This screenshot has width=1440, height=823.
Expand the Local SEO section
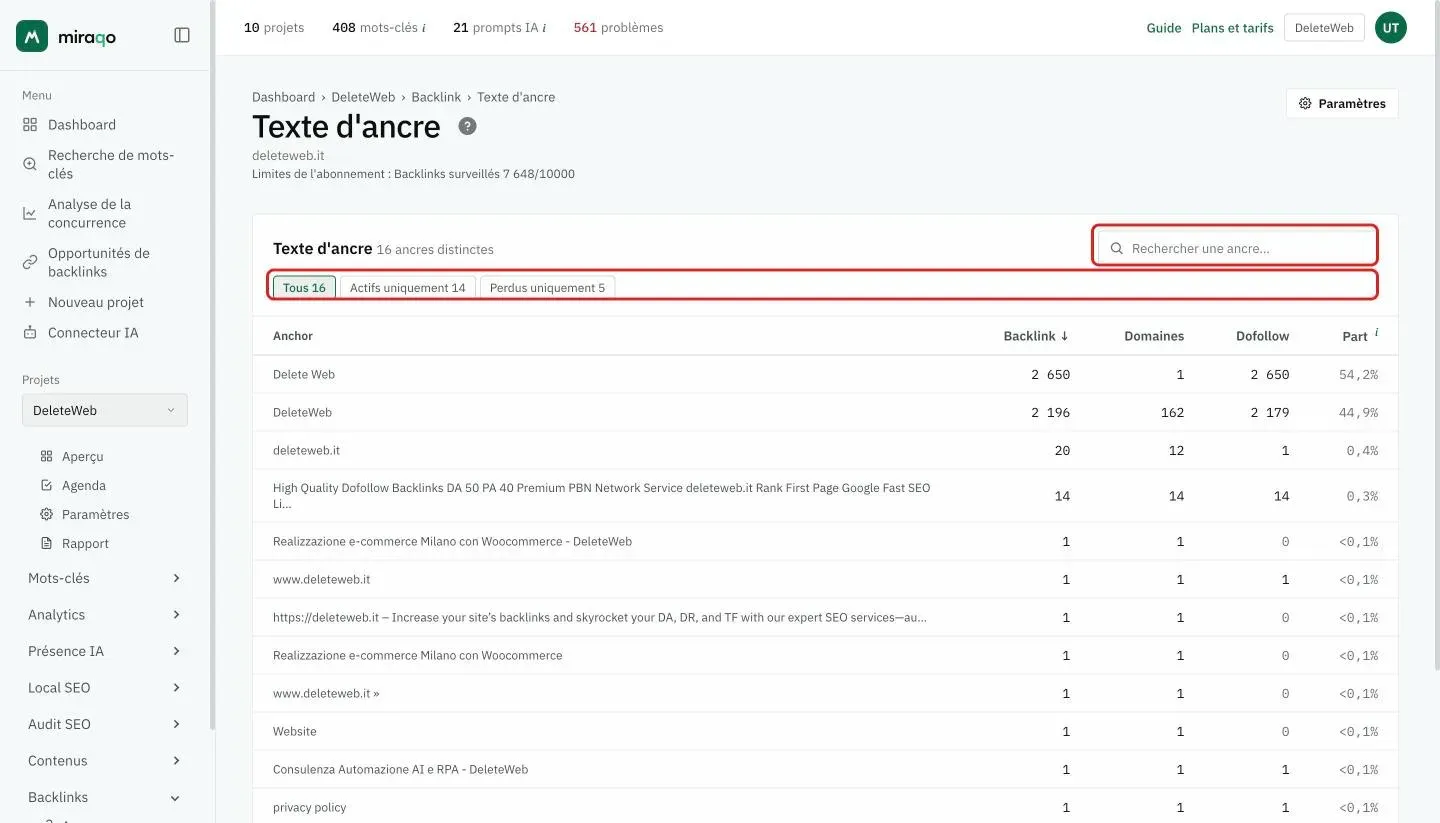[105, 688]
